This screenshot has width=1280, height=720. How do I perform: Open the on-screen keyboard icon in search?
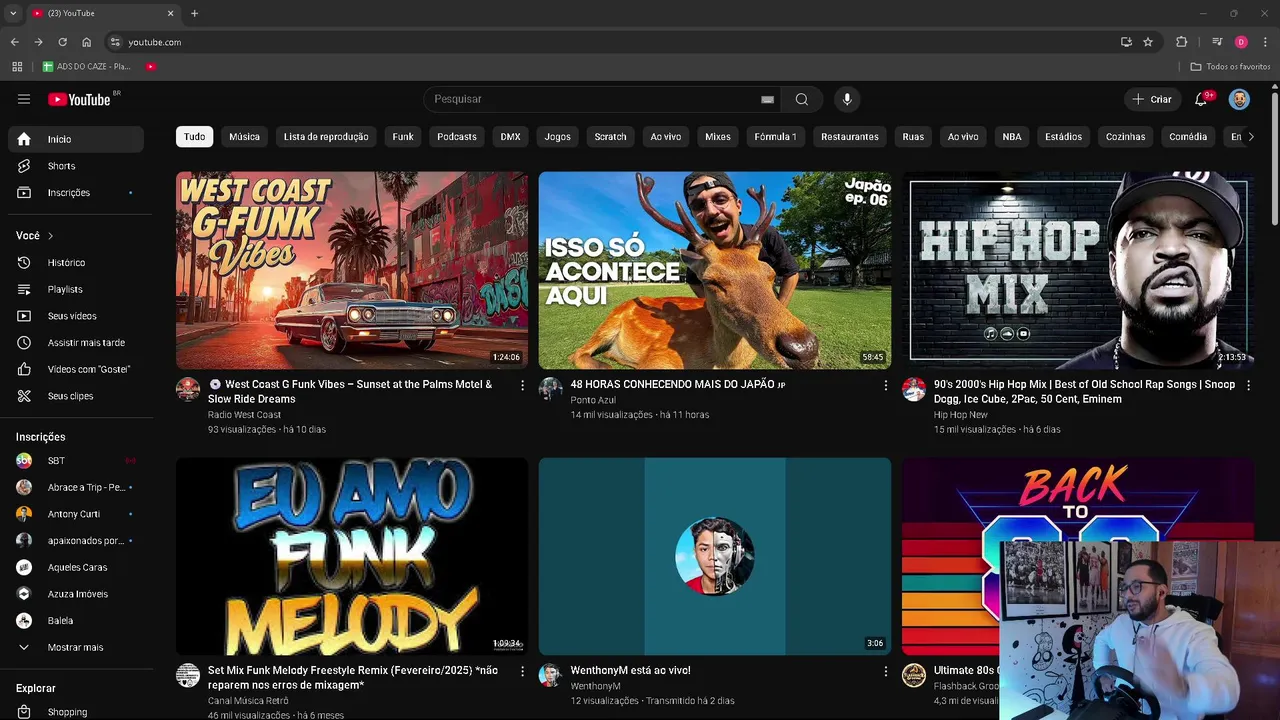767,100
